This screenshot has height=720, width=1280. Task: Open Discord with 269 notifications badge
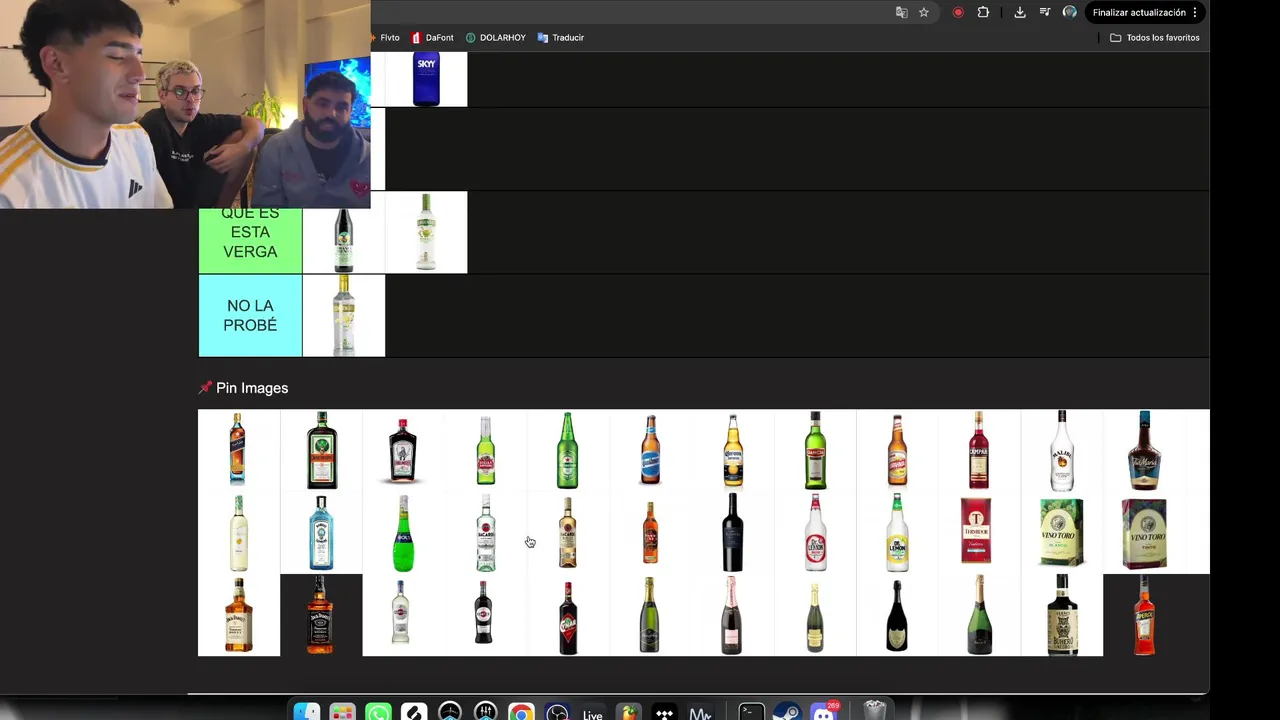pos(824,711)
